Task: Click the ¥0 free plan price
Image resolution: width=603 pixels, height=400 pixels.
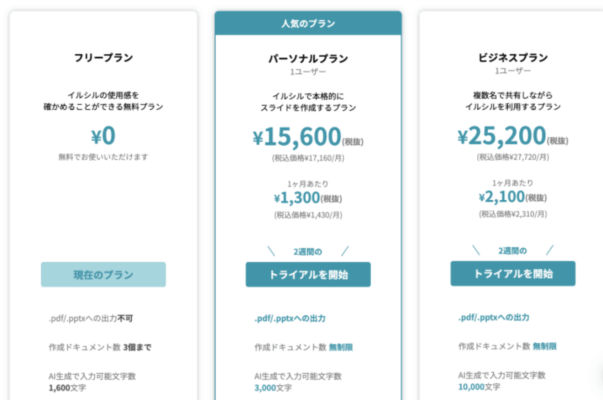Action: pos(103,136)
